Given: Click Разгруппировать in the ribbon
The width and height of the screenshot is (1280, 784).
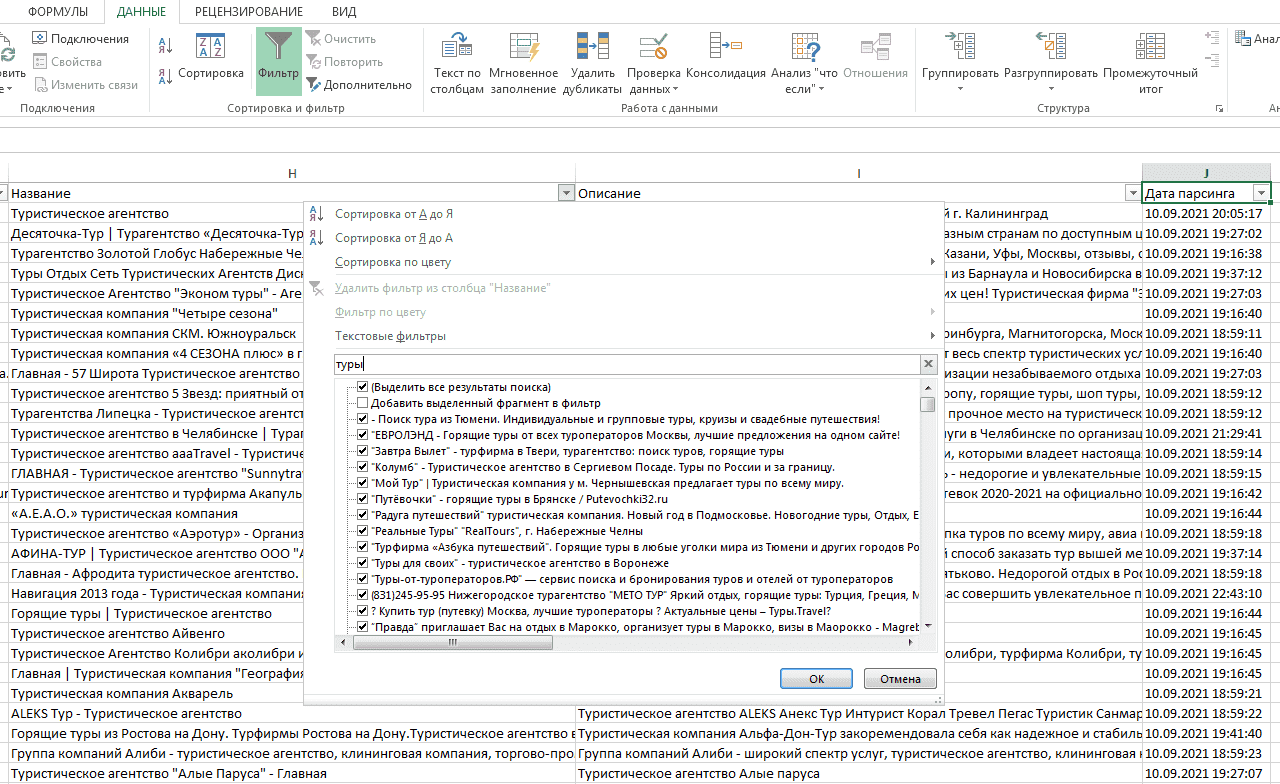Looking at the screenshot, I should click(1051, 63).
